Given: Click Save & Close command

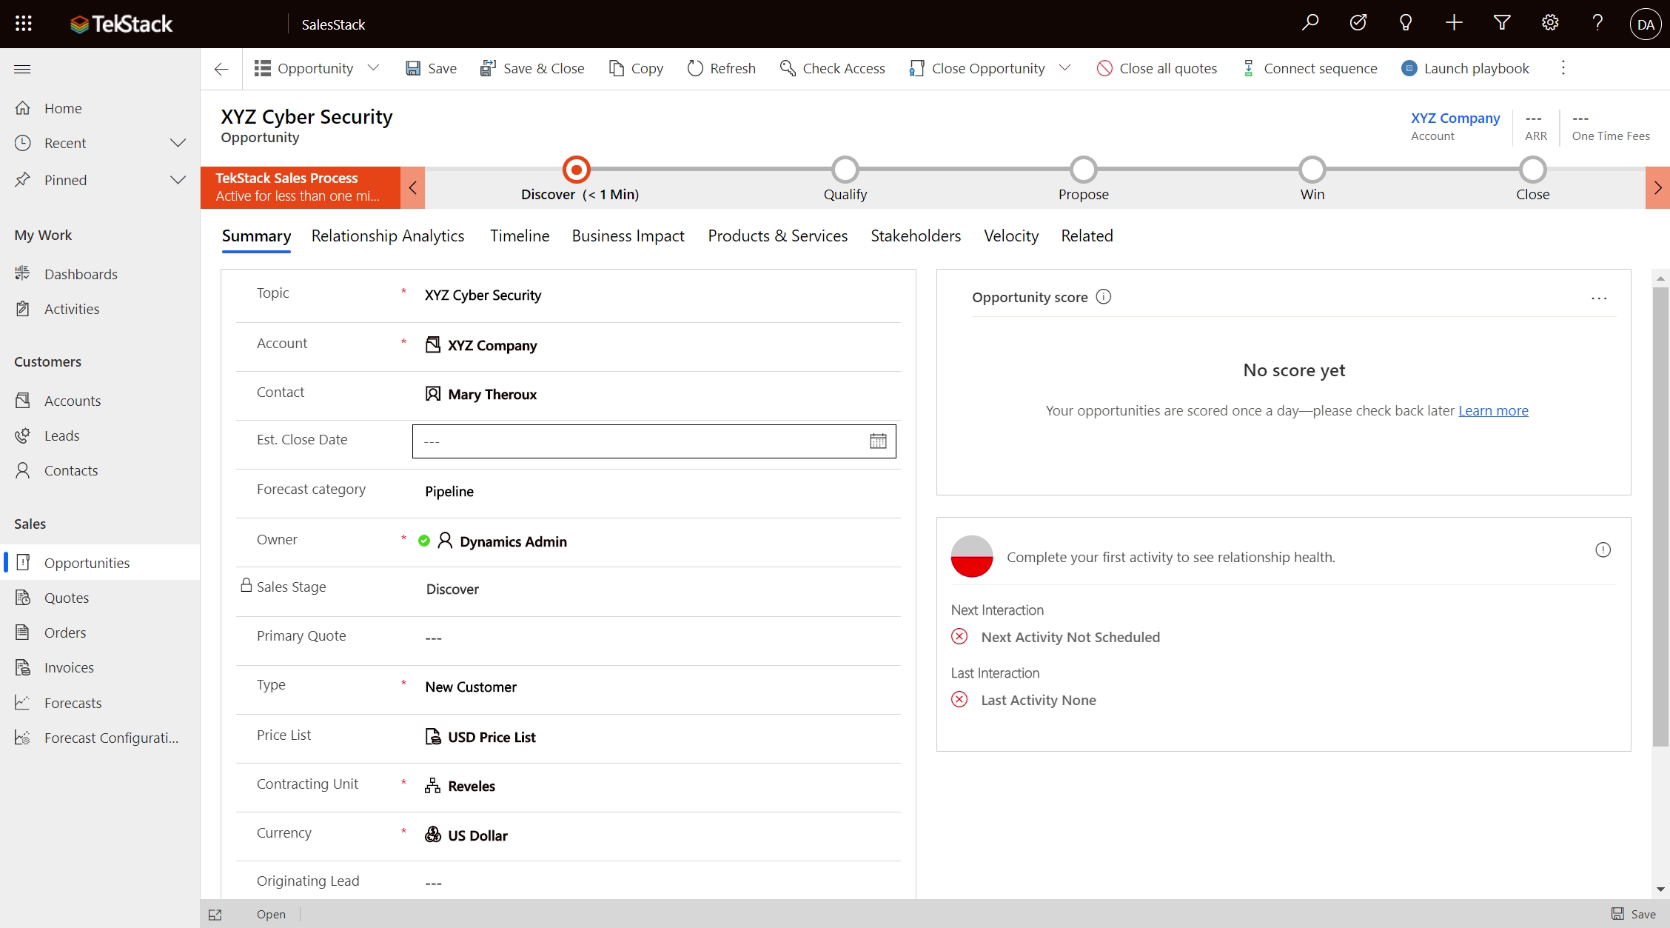Looking at the screenshot, I should (x=532, y=68).
